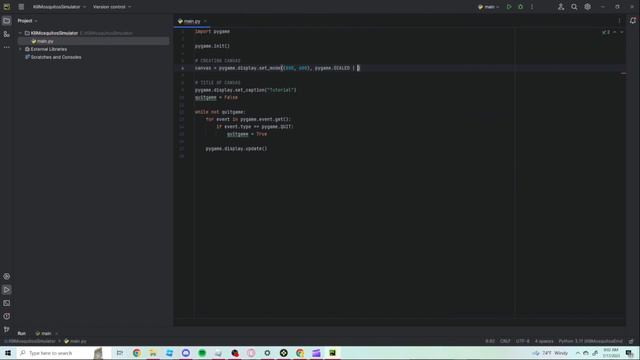The height and width of the screenshot is (360, 640).
Task: Switch to main.py editor tab
Action: (x=192, y=21)
